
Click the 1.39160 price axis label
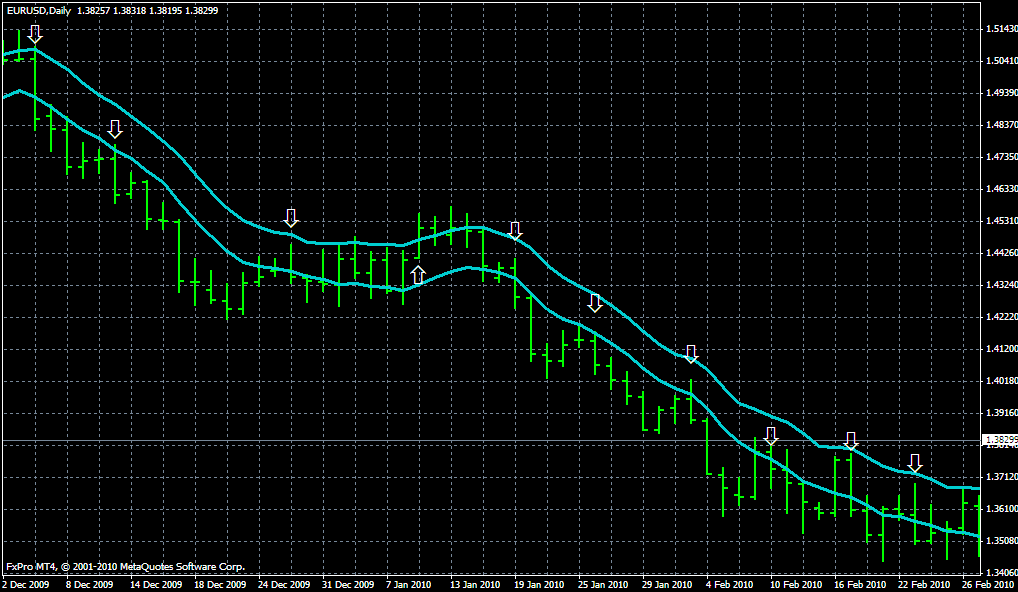tap(1001, 413)
